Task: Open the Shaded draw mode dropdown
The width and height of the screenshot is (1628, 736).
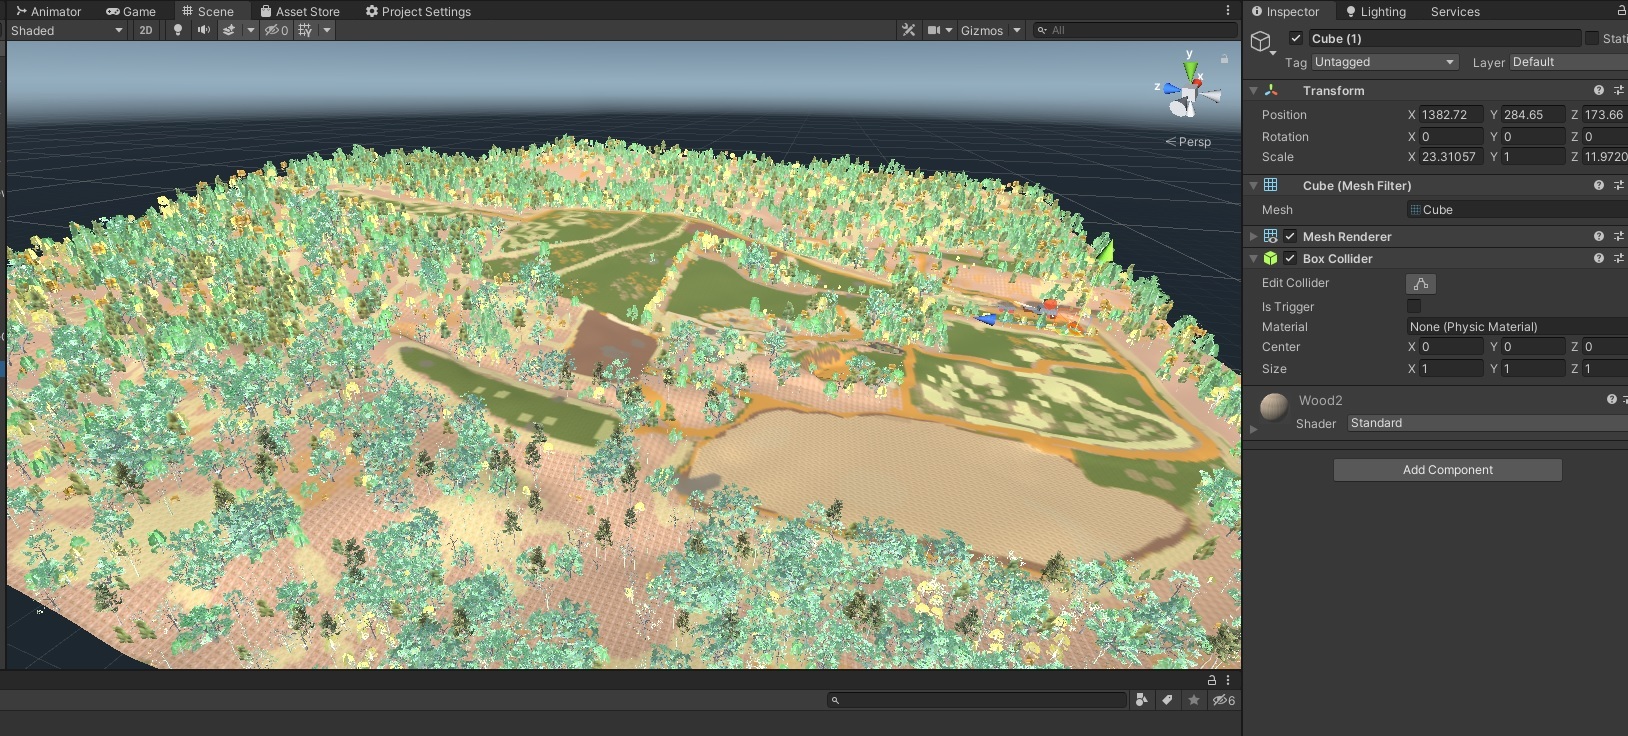Action: click(x=66, y=30)
